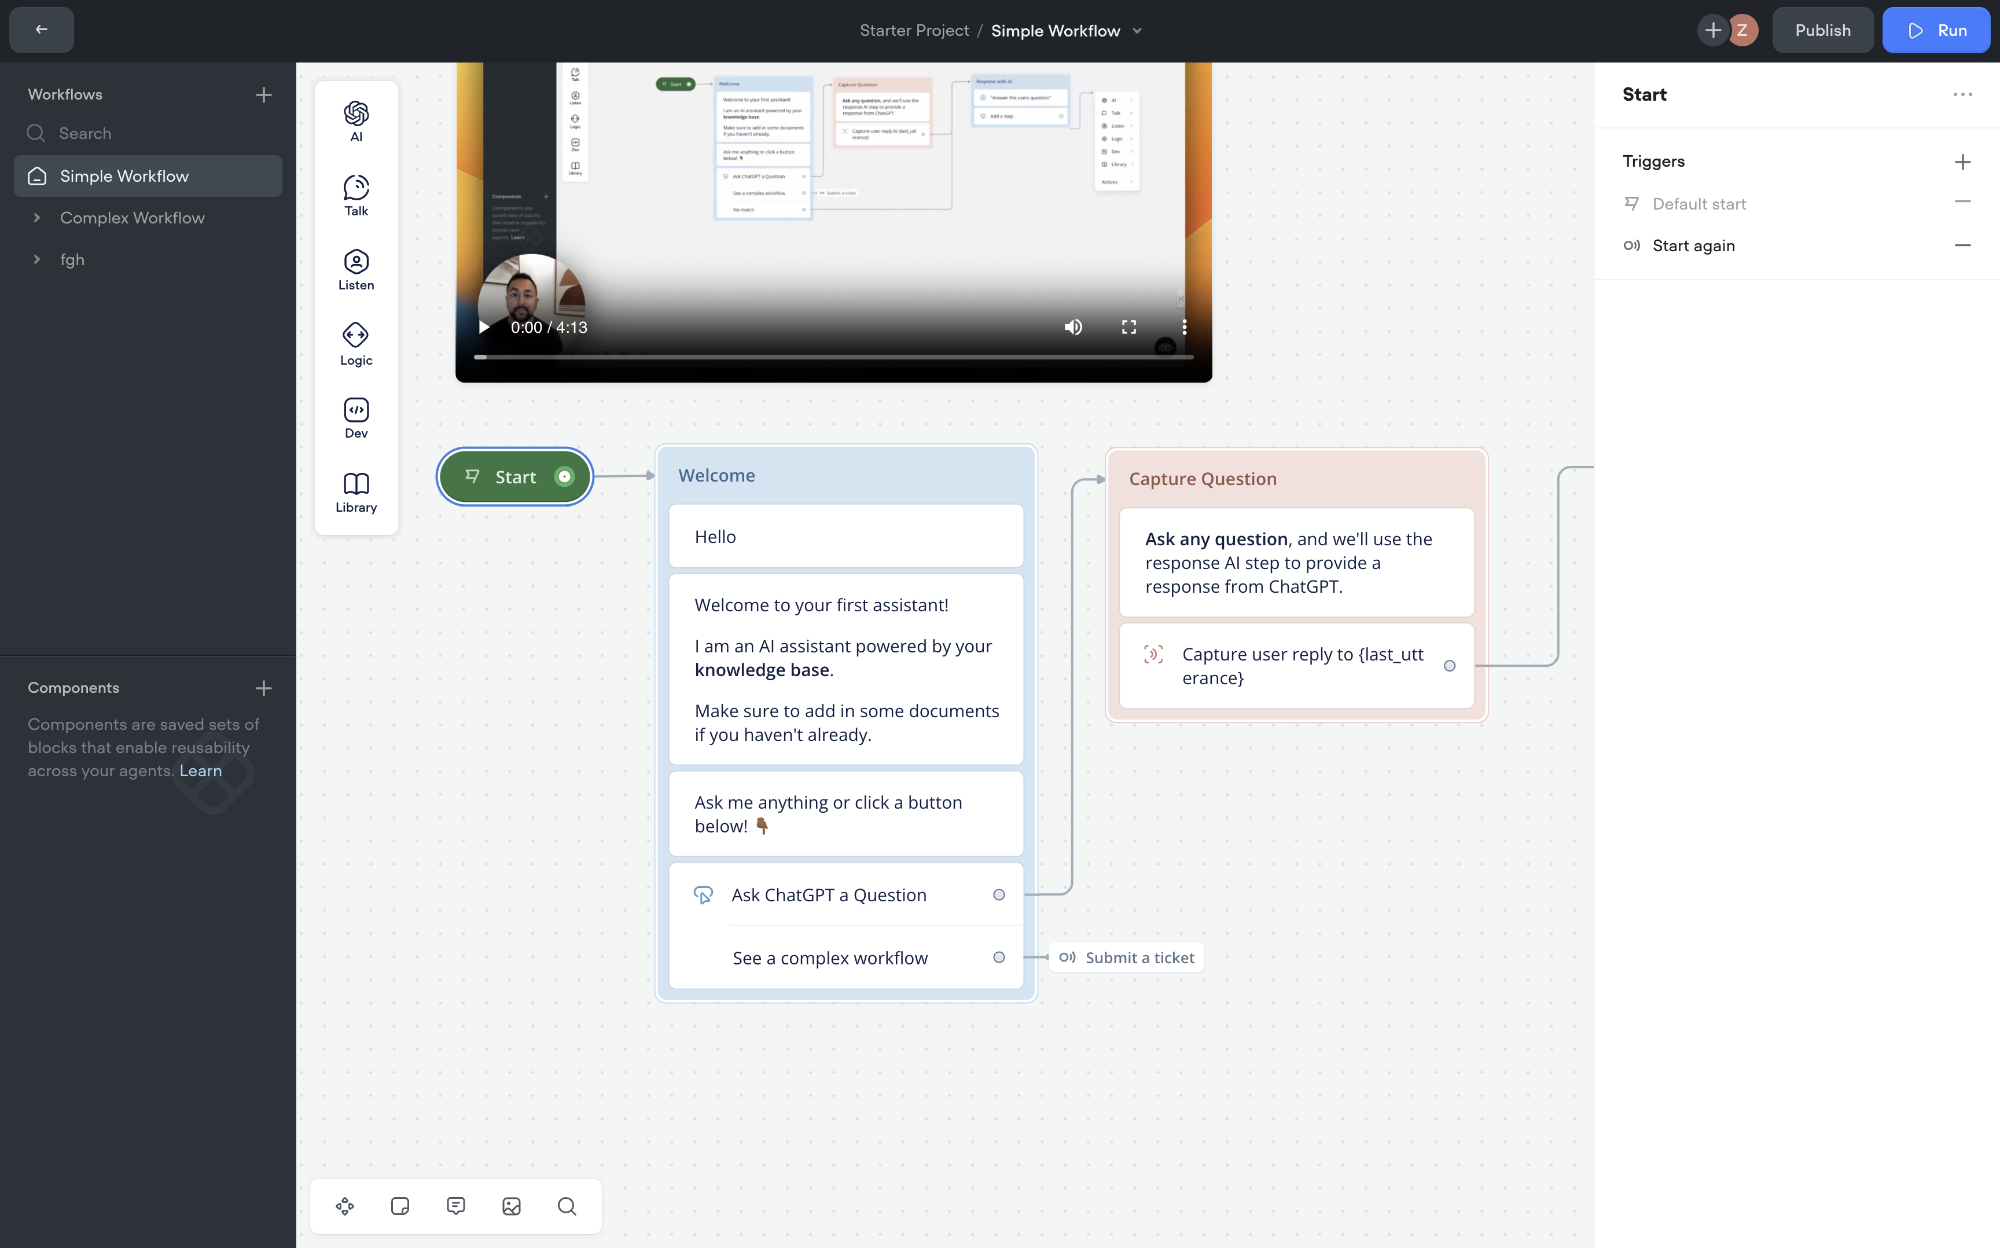Open the Start panel options menu
Viewport: 2000px width, 1248px height.
1961,94
